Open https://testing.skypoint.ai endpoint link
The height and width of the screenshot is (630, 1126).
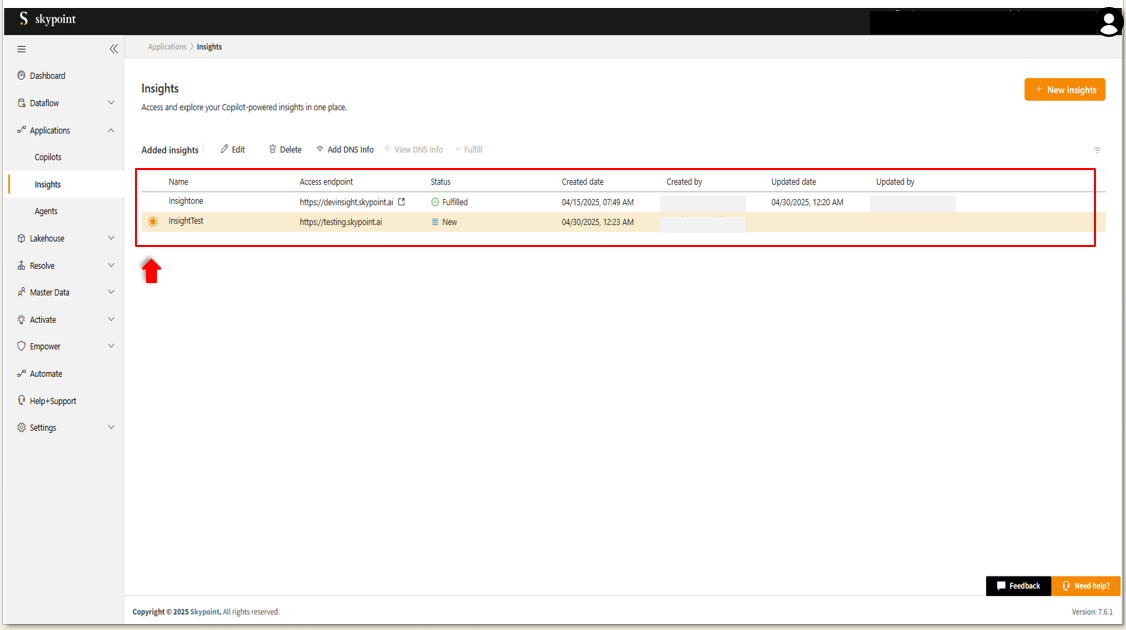coord(340,222)
